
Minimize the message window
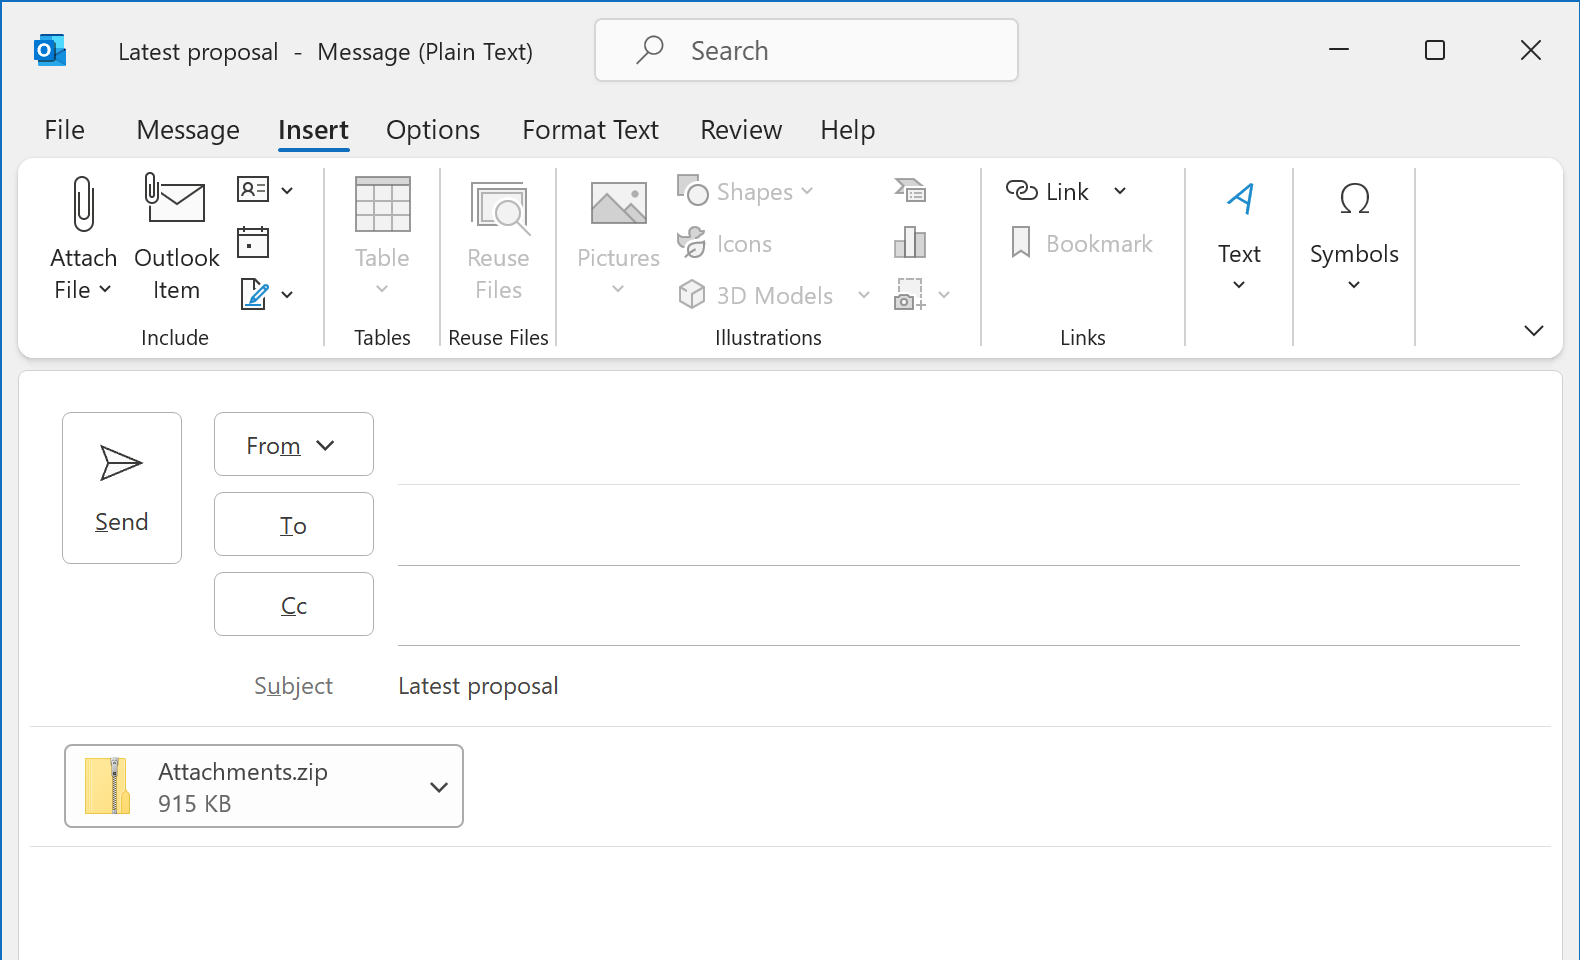point(1339,50)
